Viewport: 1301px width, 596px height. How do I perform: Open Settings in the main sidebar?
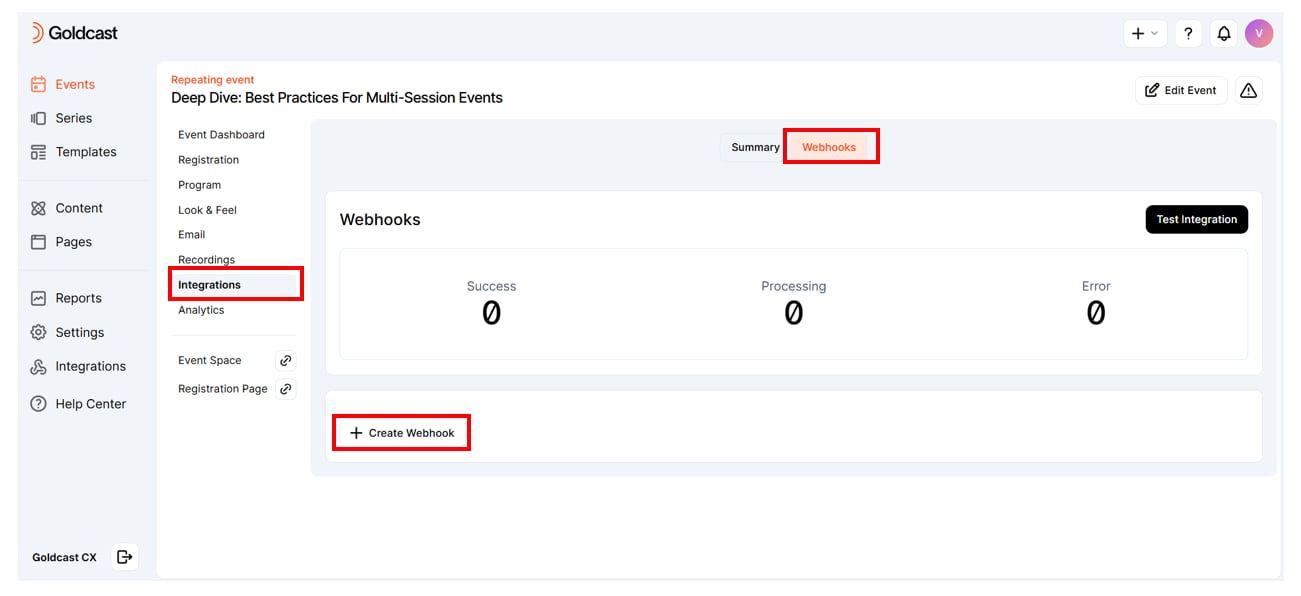point(67,332)
